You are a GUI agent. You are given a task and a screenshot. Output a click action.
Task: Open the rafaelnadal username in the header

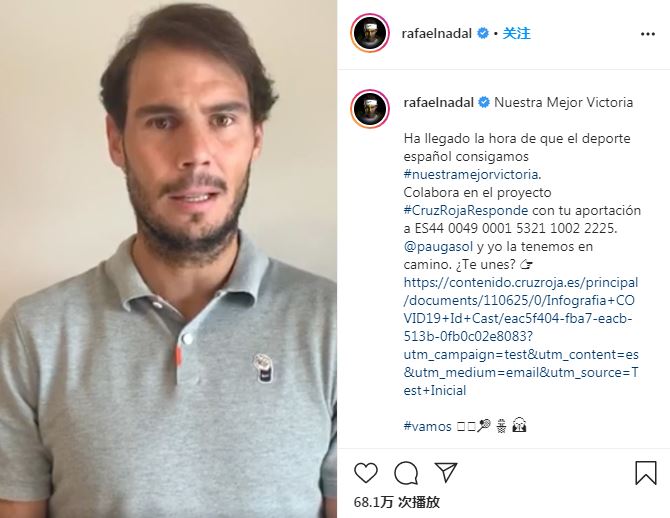coord(437,33)
